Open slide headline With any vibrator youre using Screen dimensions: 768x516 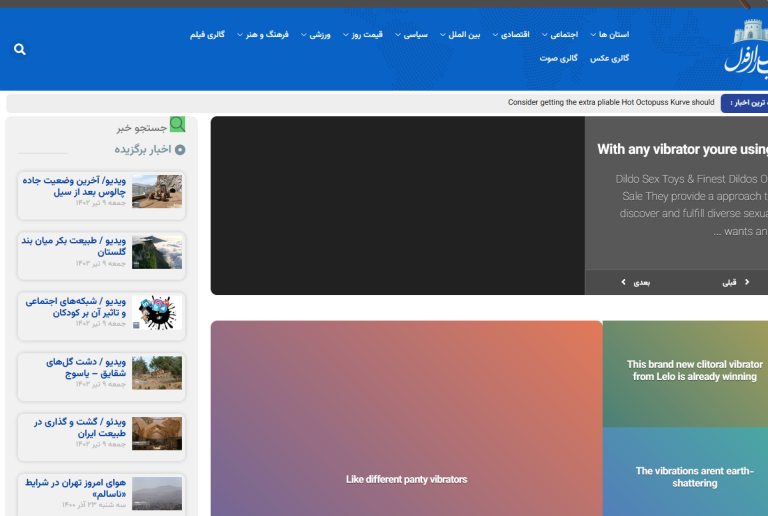tap(682, 149)
